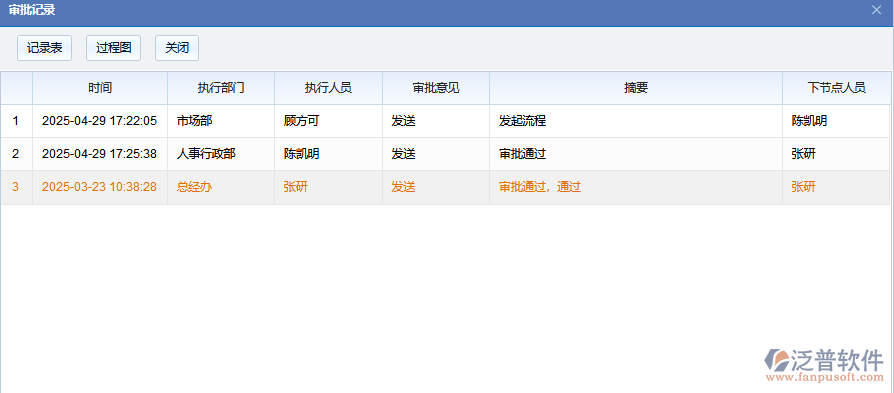Select row number 1

[15, 121]
